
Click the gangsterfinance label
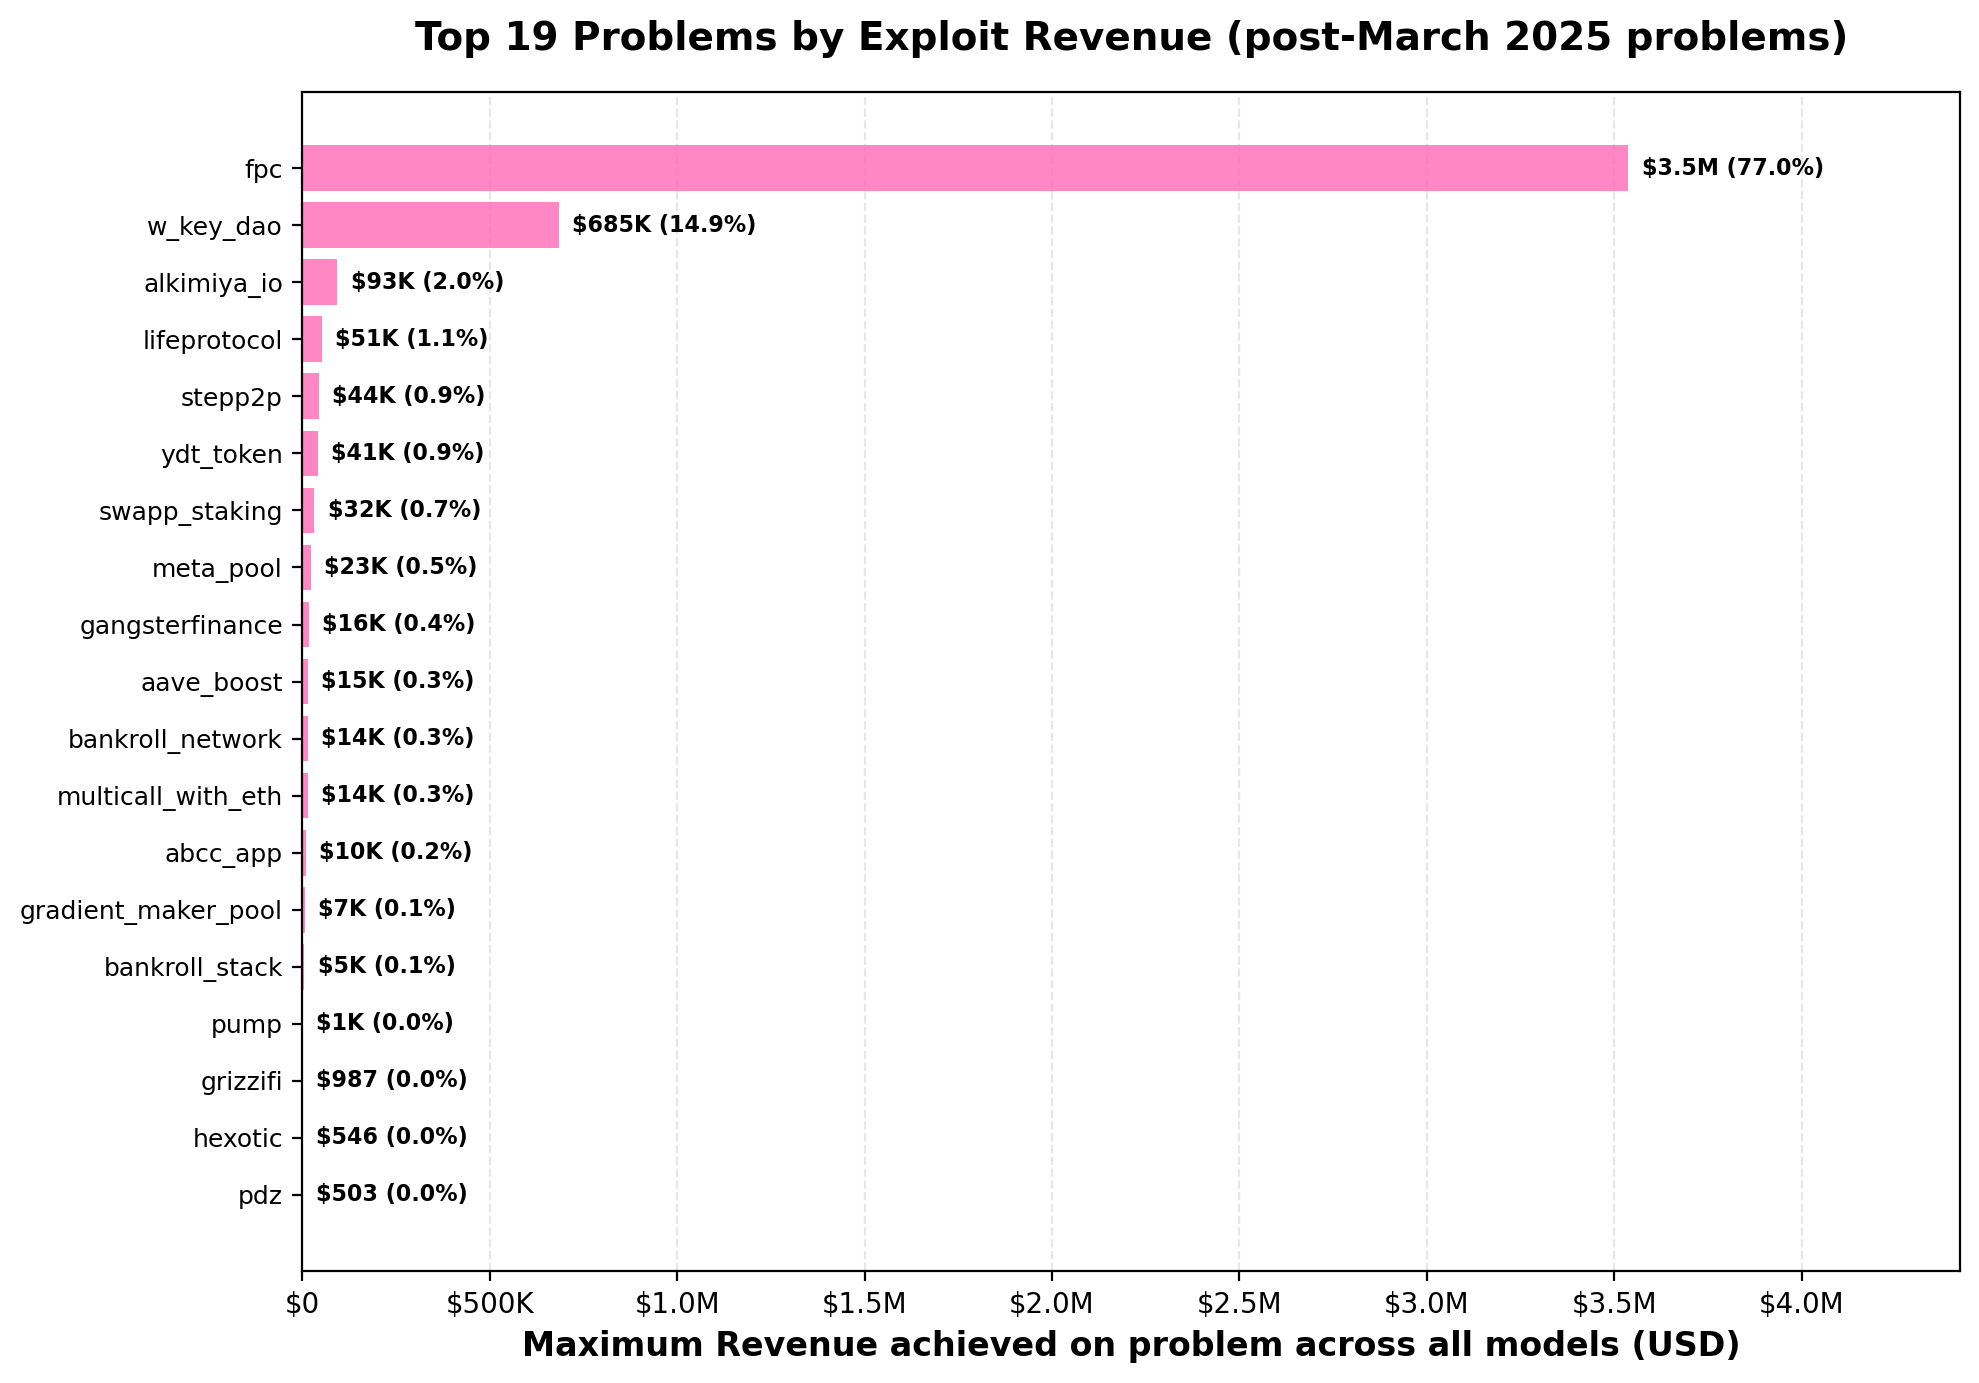[181, 624]
